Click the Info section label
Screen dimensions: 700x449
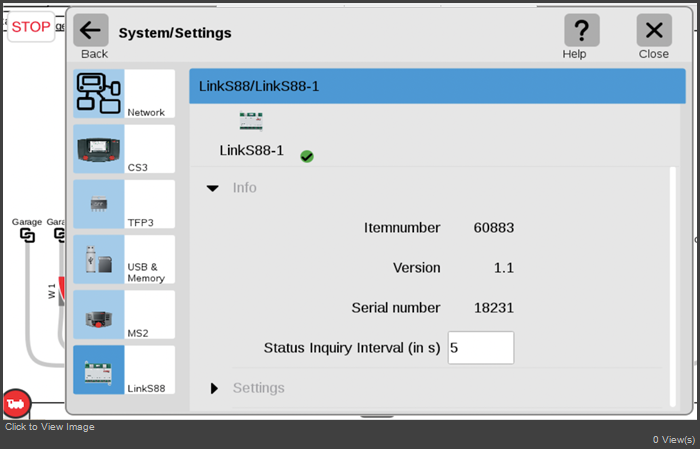245,188
